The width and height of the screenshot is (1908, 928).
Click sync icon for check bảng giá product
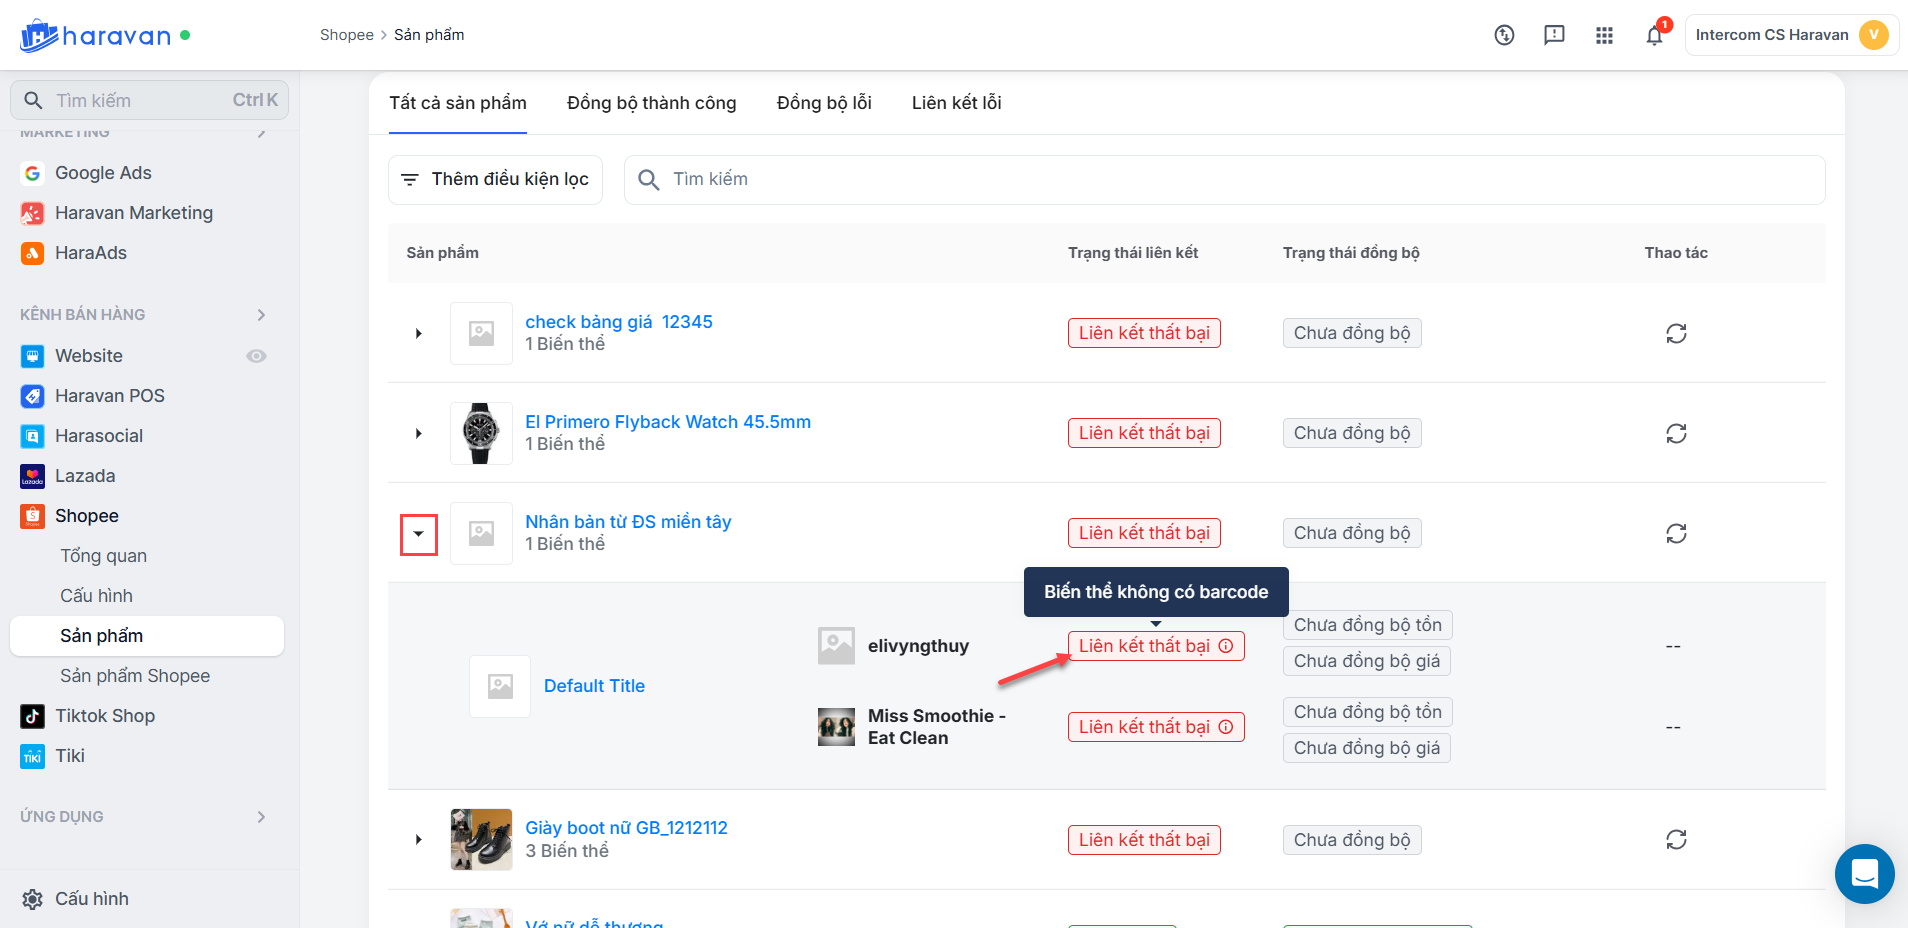(x=1676, y=334)
